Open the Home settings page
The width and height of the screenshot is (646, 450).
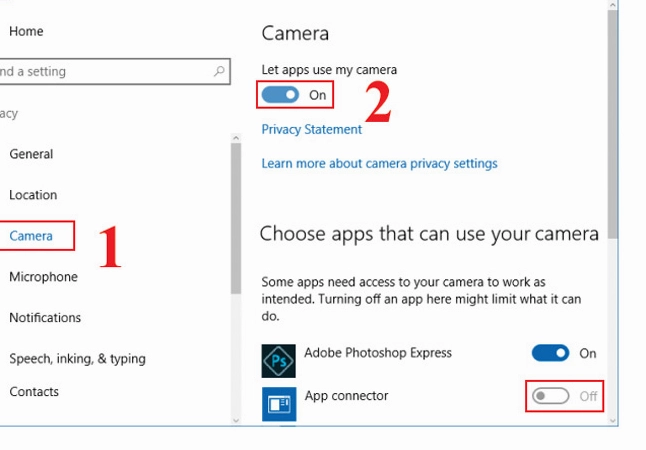pos(26,31)
